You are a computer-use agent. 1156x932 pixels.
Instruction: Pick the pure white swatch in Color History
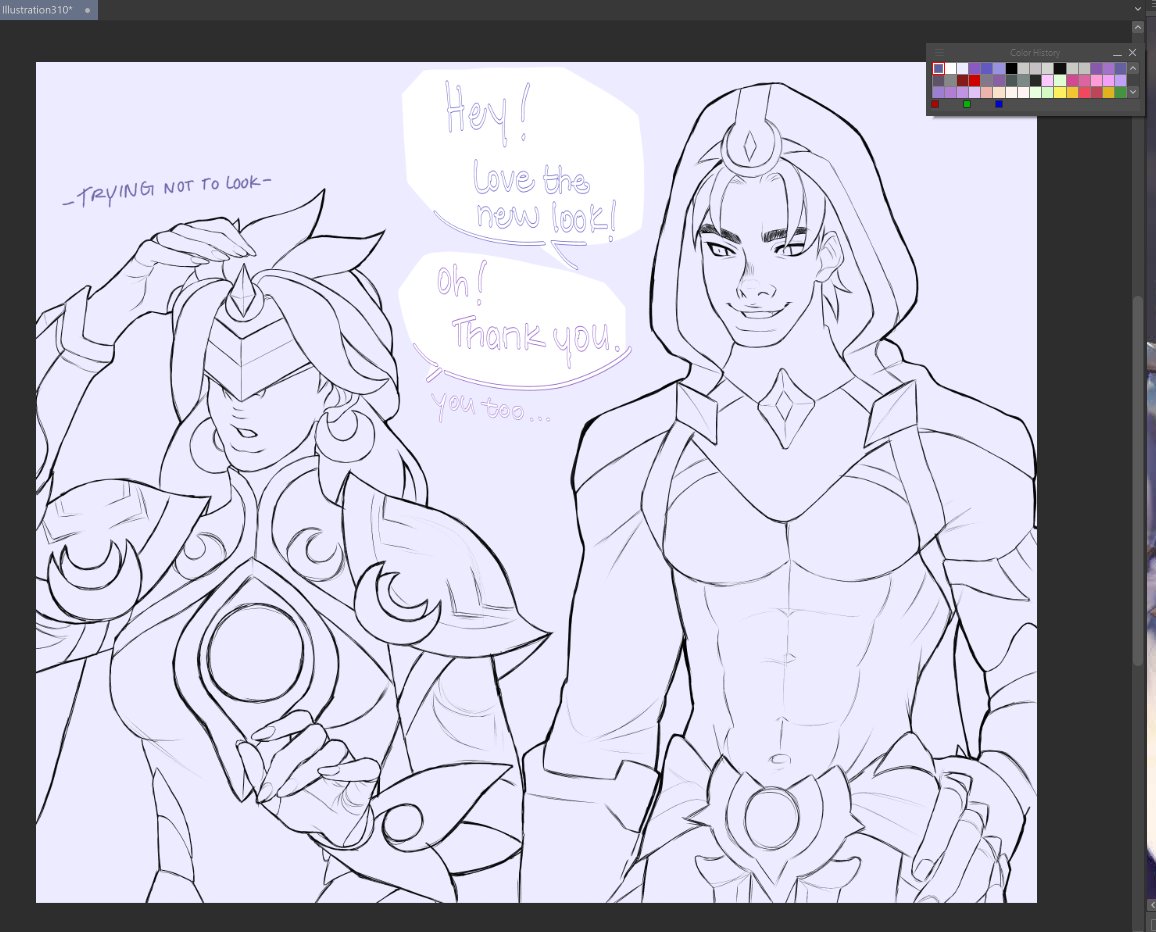pyautogui.click(x=950, y=69)
